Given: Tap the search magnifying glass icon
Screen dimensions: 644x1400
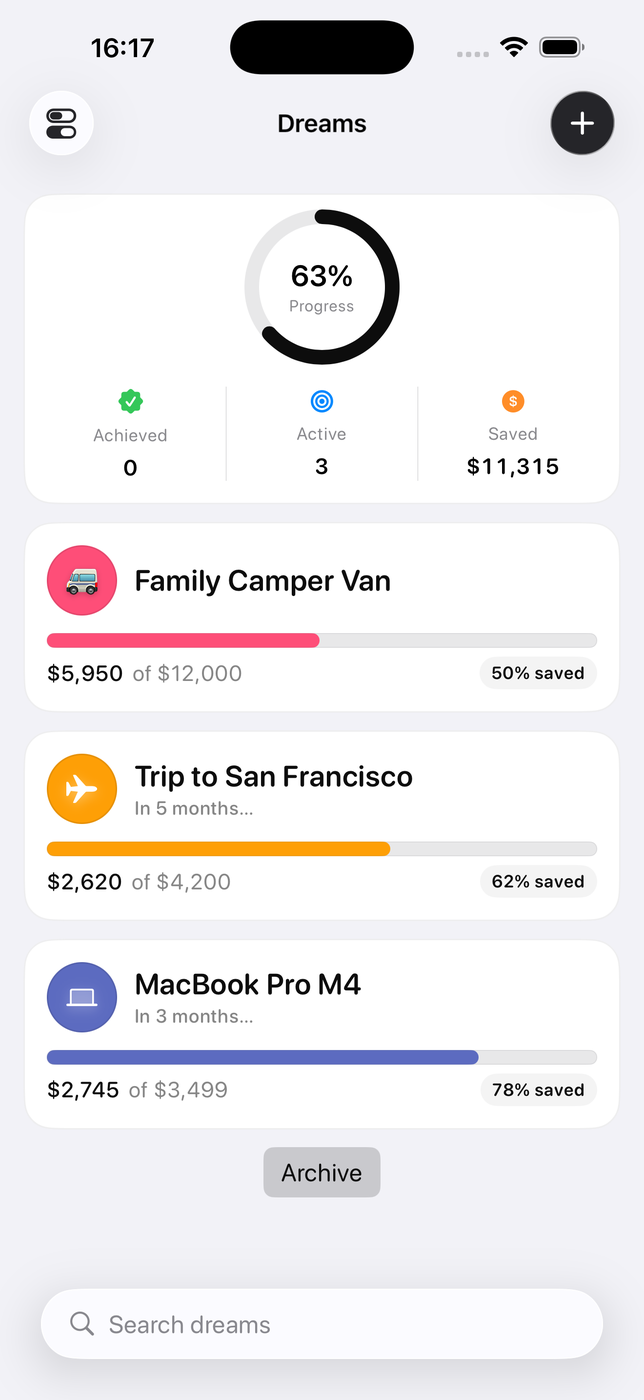Looking at the screenshot, I should [x=82, y=1324].
